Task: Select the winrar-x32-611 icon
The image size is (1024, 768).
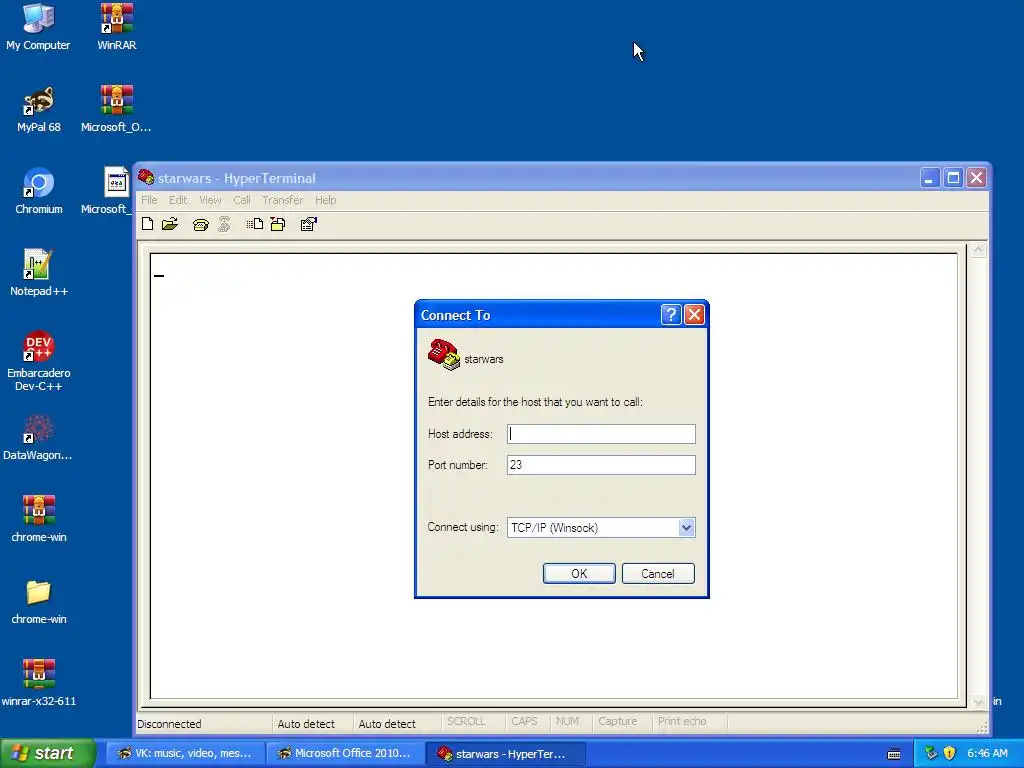Action: click(x=38, y=683)
